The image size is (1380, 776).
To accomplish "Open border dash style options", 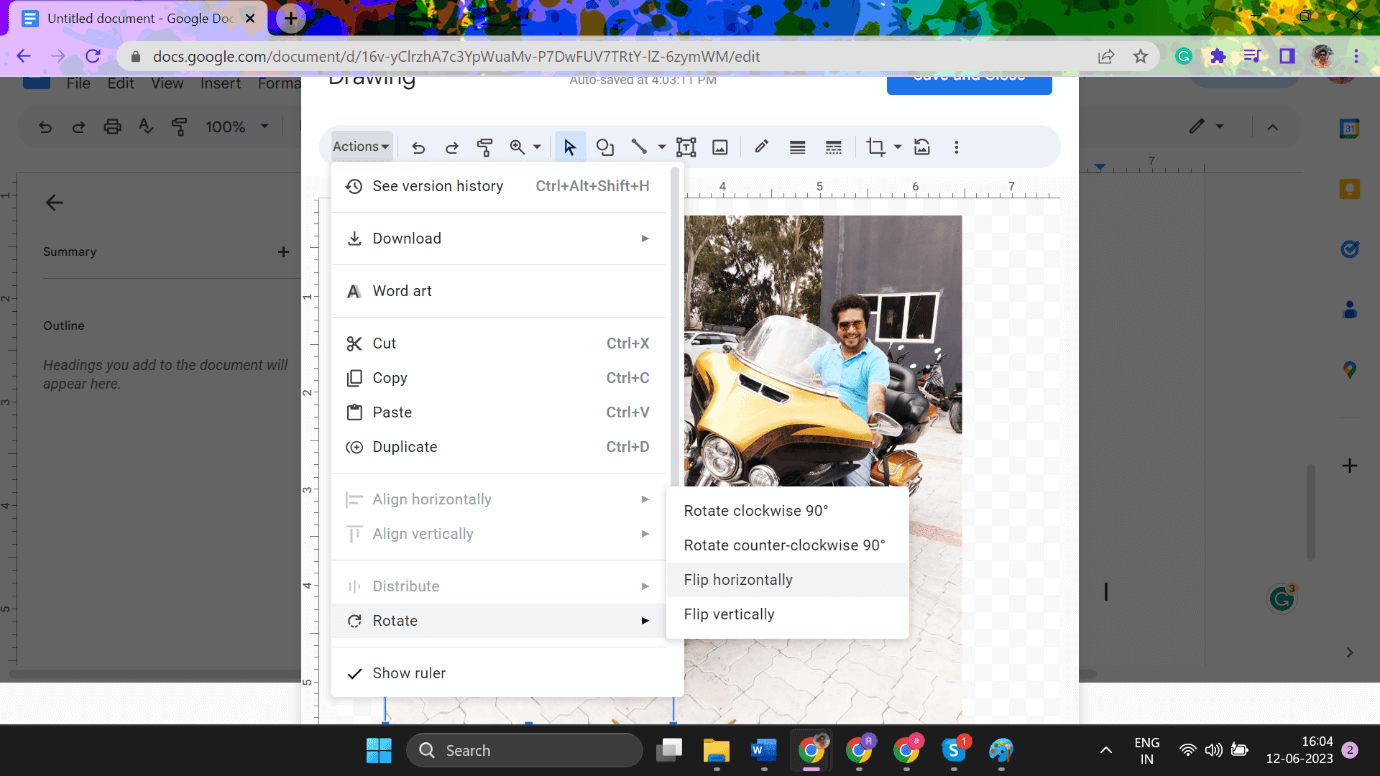I will (833, 147).
